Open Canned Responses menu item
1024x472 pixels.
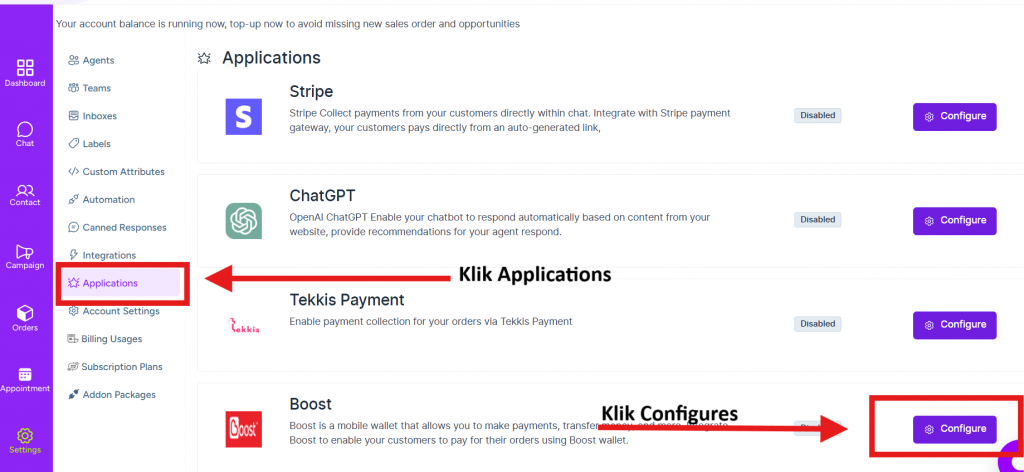click(124, 228)
